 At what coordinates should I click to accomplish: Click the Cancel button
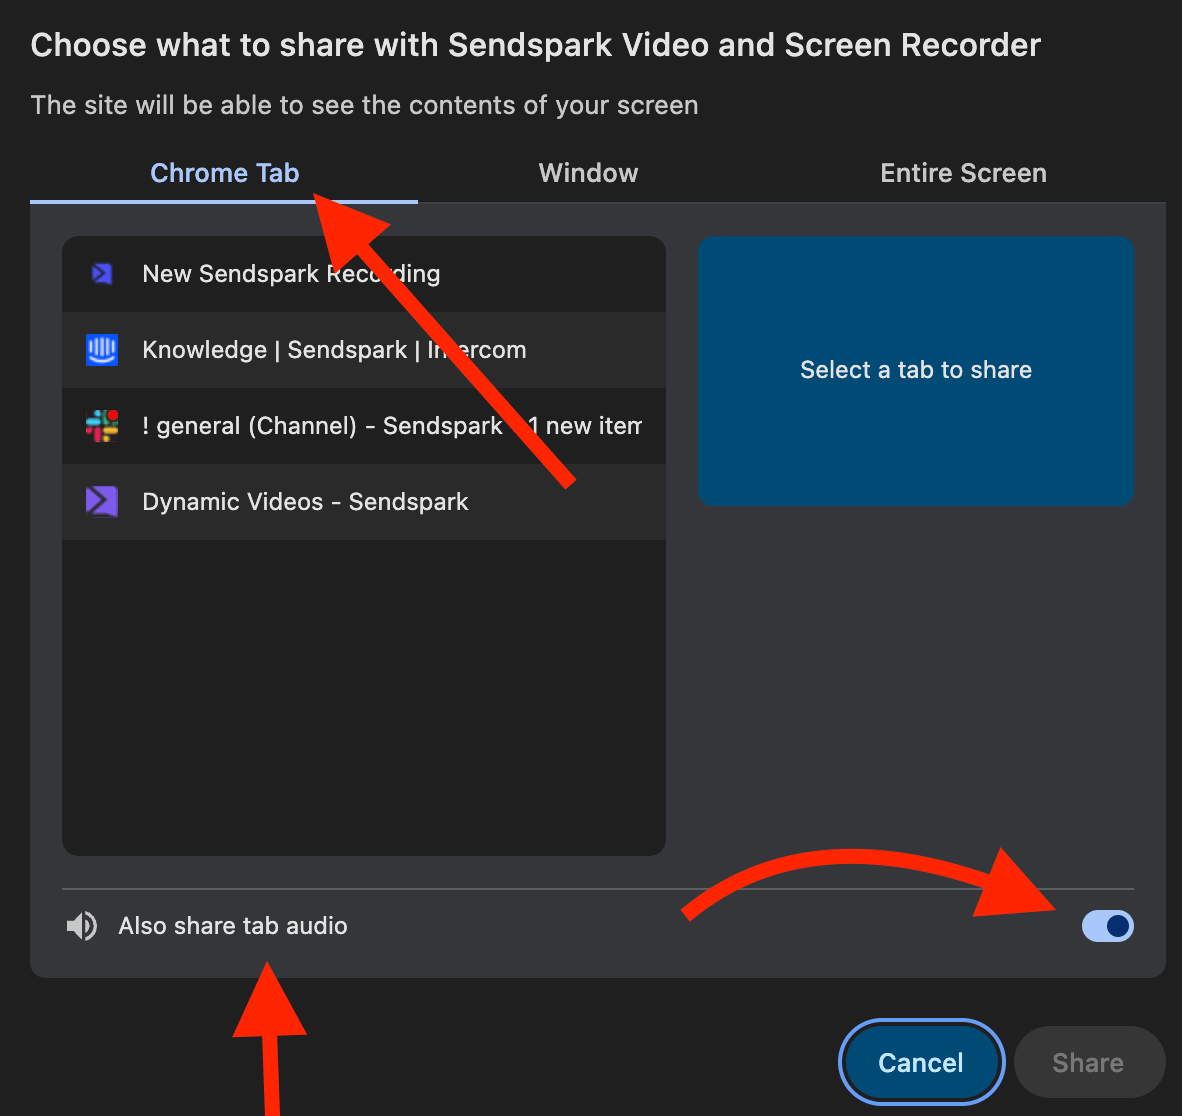click(x=921, y=1062)
